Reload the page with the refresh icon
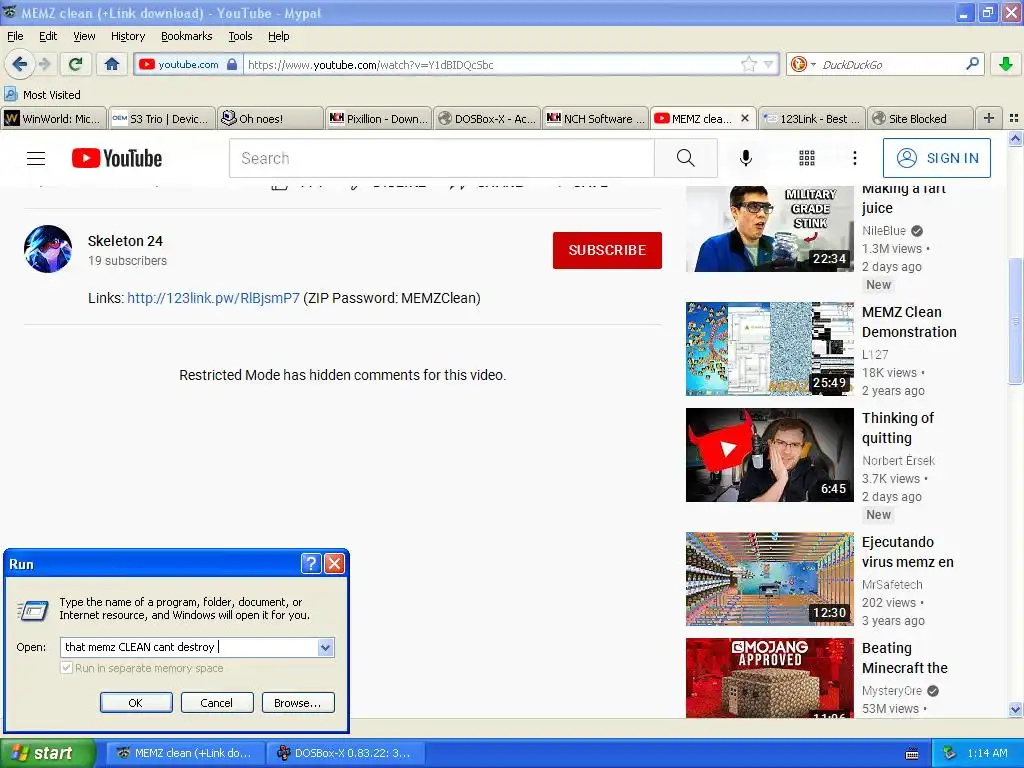 tap(76, 64)
